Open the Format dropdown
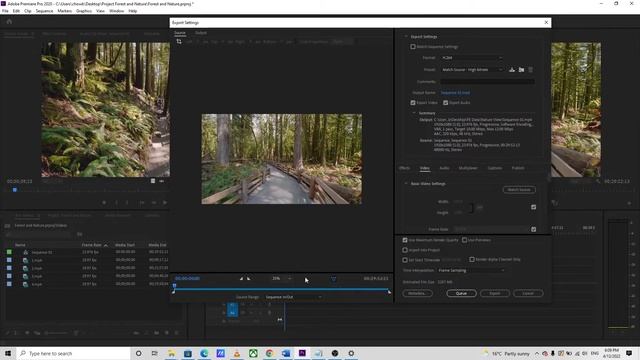The height and width of the screenshot is (360, 640). (472, 58)
